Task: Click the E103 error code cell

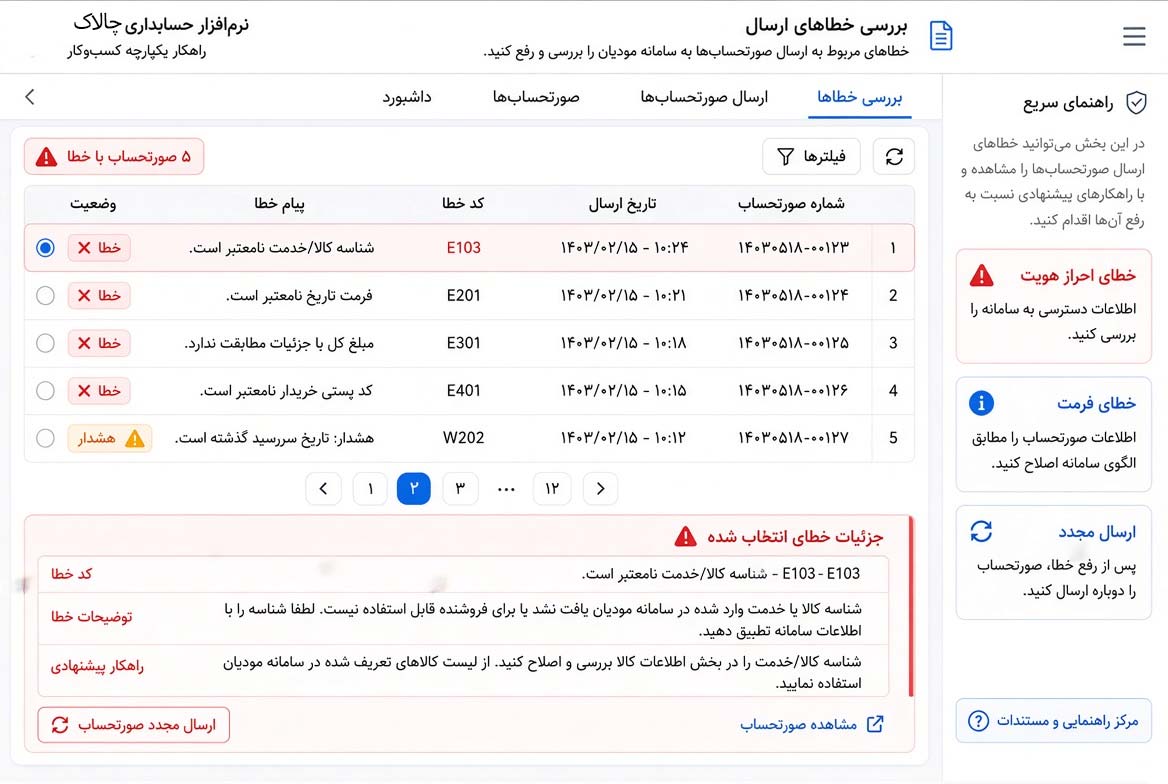Action: pos(463,248)
